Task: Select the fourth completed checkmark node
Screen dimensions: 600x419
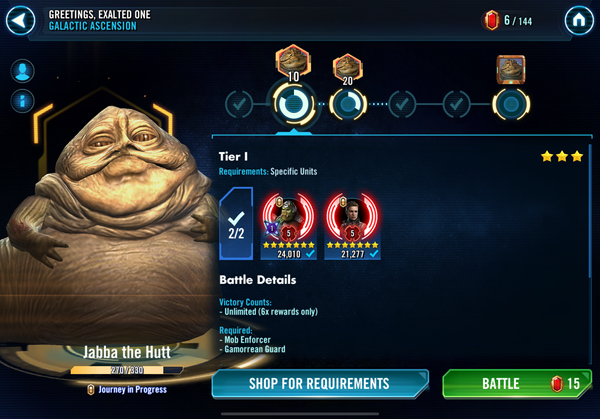Action: 402,104
